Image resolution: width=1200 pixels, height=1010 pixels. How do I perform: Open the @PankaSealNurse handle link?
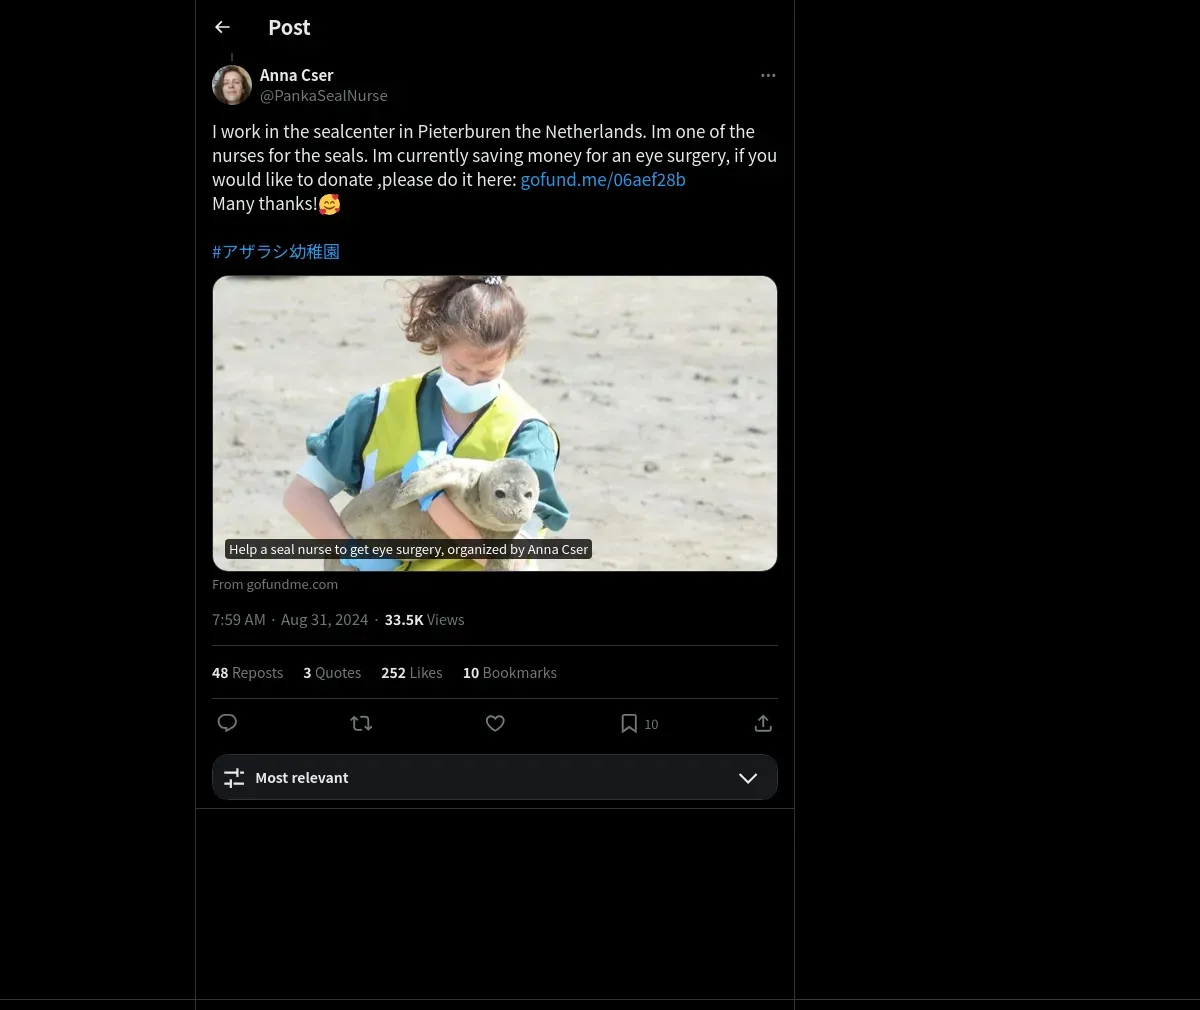(x=323, y=96)
